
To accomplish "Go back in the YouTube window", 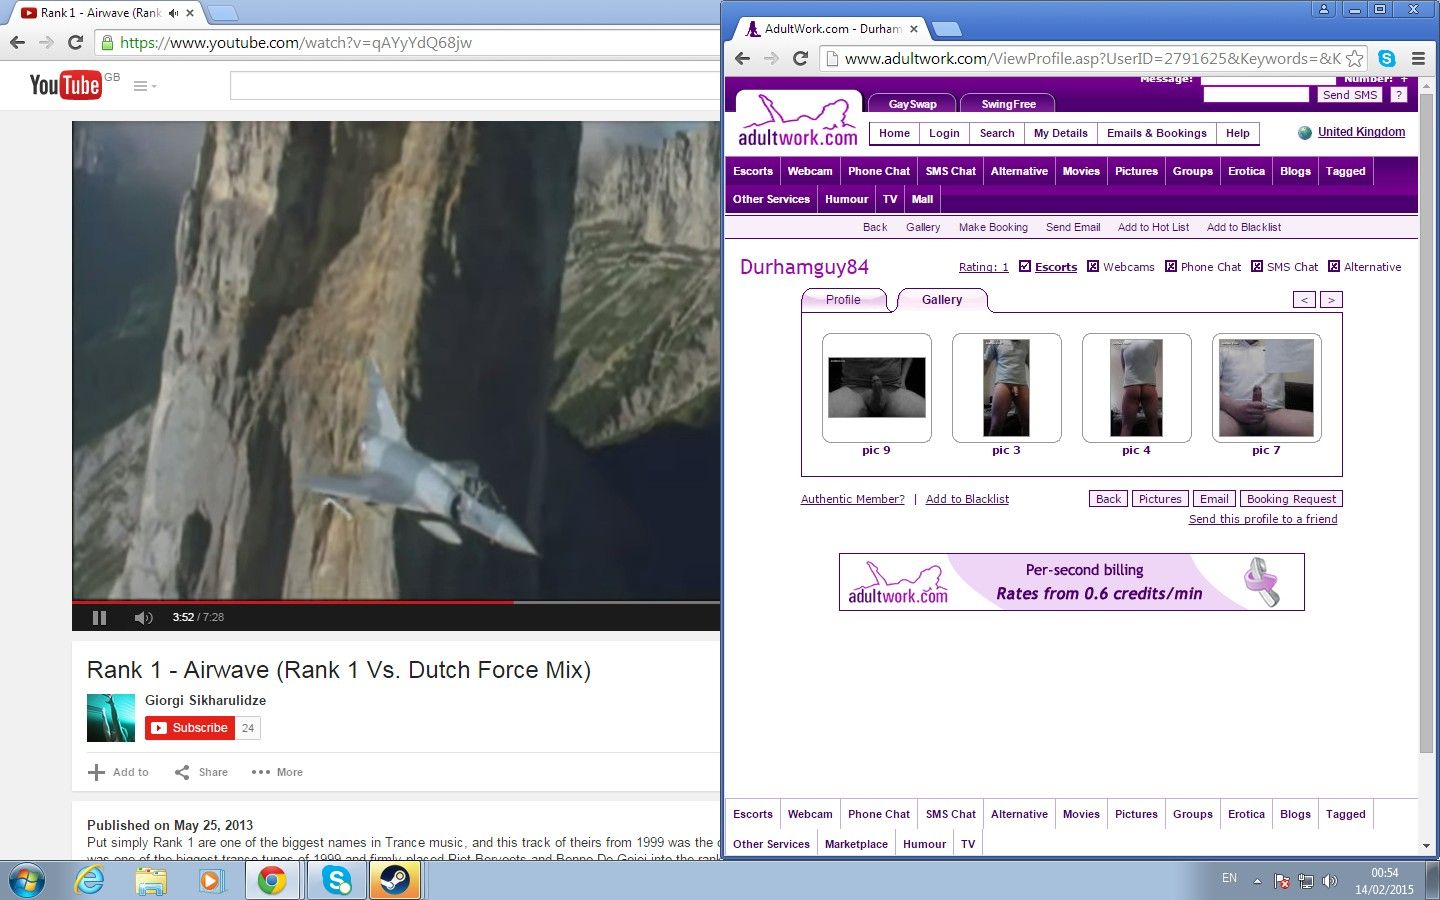I will [17, 42].
